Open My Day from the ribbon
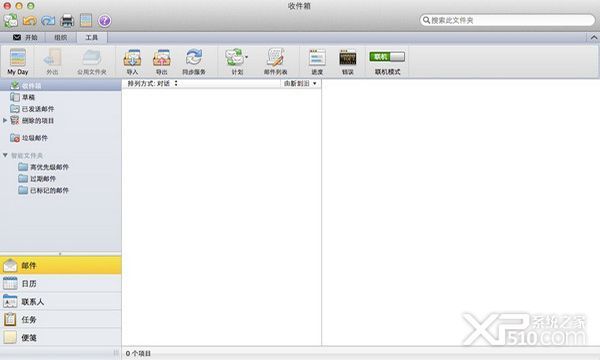 (18, 62)
